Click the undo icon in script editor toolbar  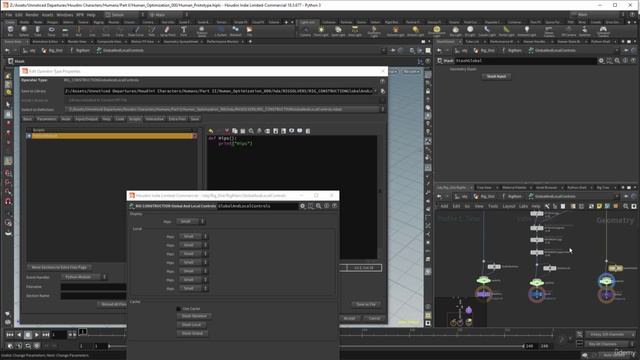click(211, 131)
